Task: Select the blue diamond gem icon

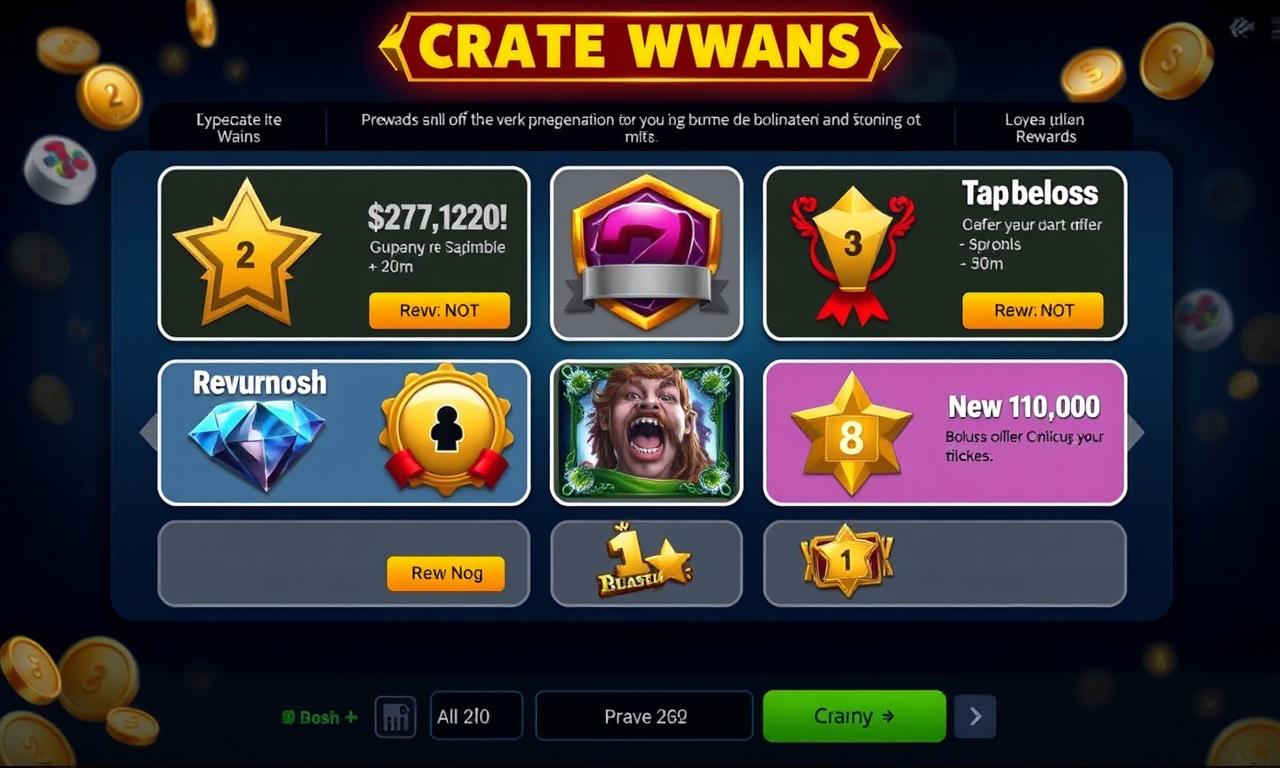Action: 257,443
